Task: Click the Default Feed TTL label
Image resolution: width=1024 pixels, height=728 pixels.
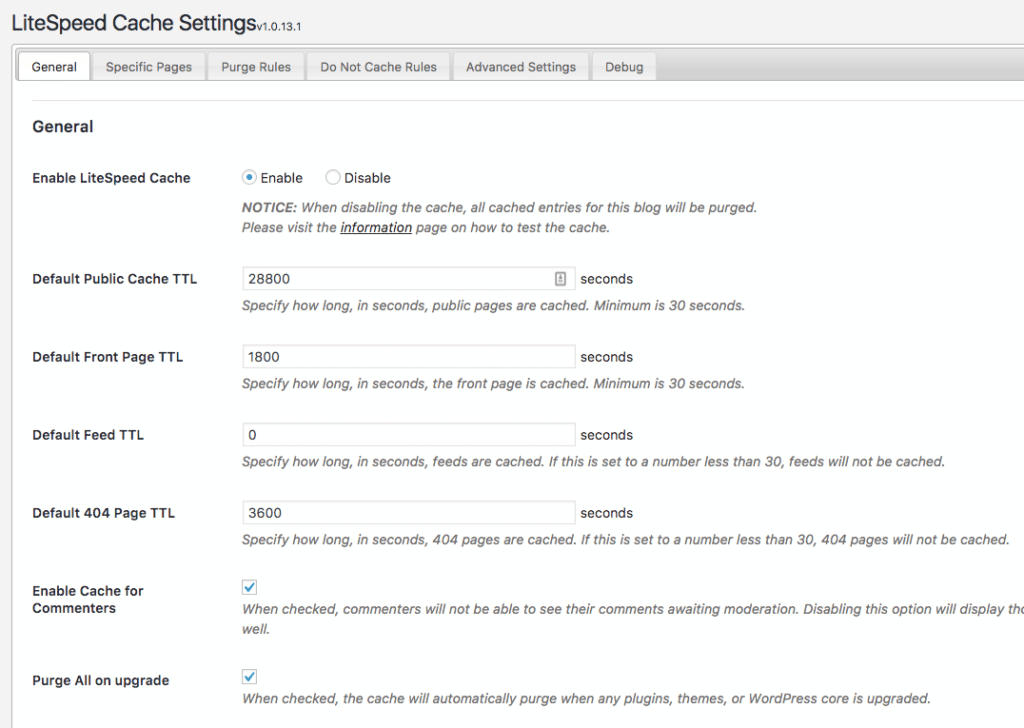Action: pos(88,435)
